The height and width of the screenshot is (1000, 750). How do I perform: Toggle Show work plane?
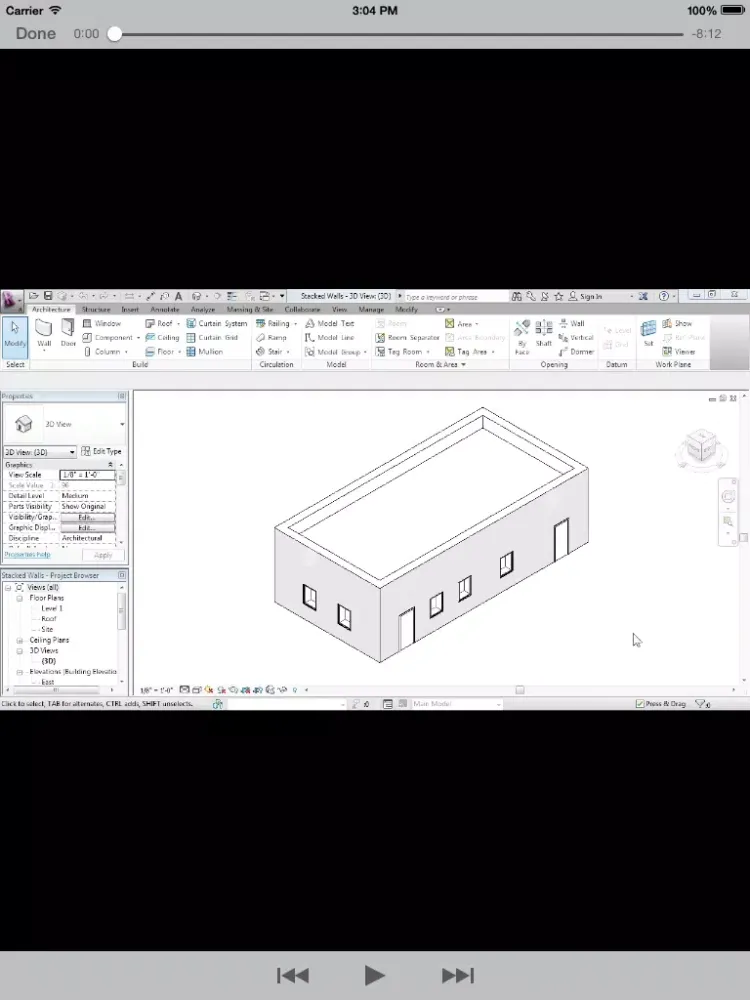[x=677, y=323]
